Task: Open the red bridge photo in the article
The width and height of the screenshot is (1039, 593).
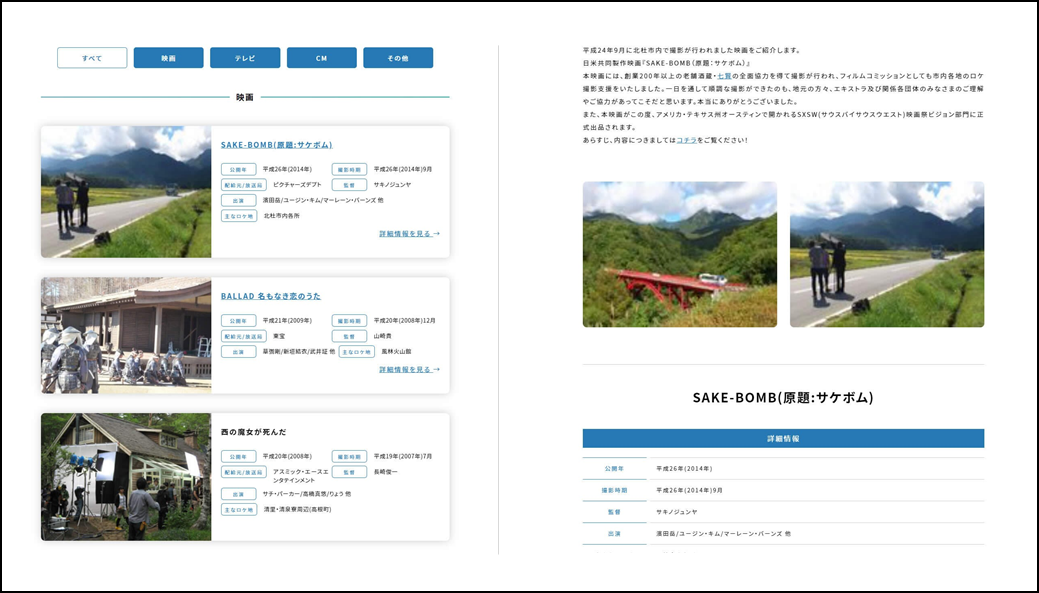Action: click(680, 254)
